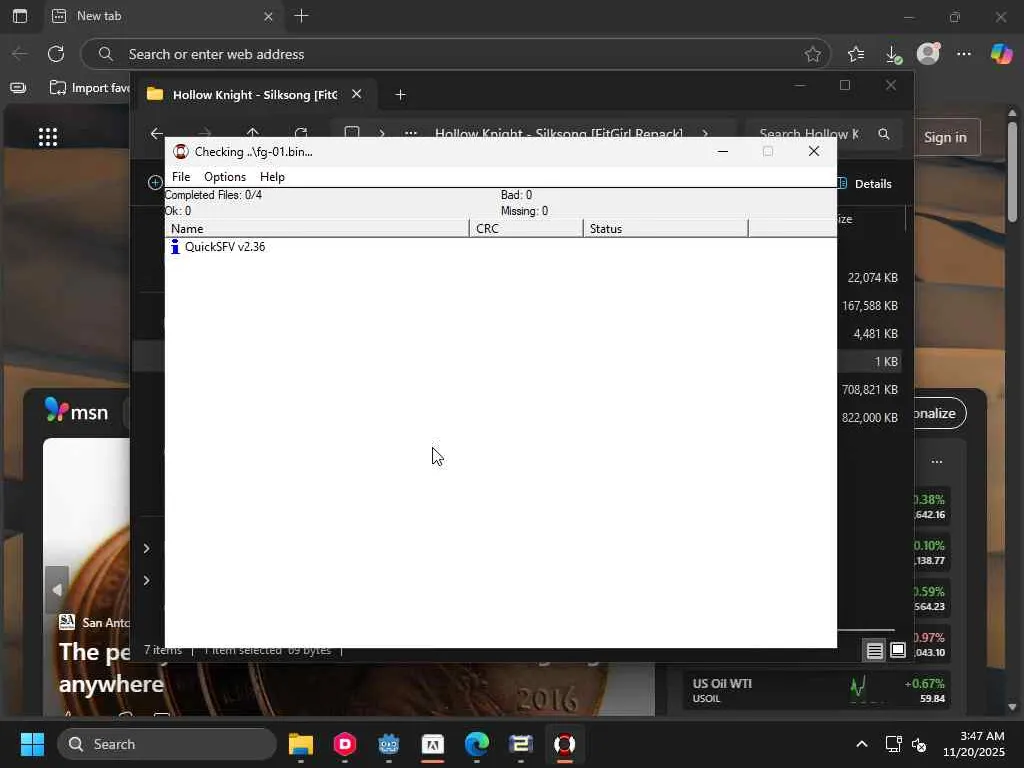Expand the upper Explorer navigation pane chevron
This screenshot has height=768, width=1024.
146,549
